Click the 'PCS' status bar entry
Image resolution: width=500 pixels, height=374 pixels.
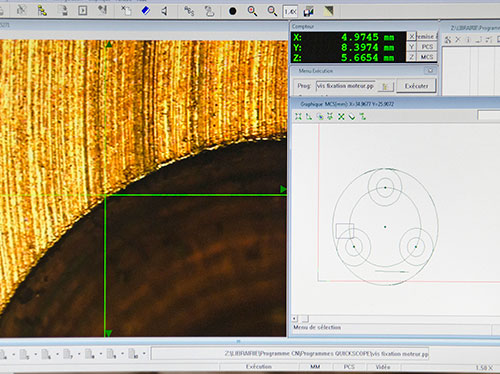349,367
